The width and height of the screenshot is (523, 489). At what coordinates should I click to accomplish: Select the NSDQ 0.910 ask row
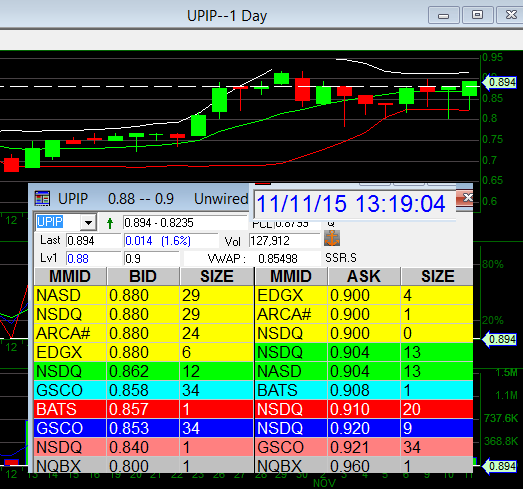point(364,409)
